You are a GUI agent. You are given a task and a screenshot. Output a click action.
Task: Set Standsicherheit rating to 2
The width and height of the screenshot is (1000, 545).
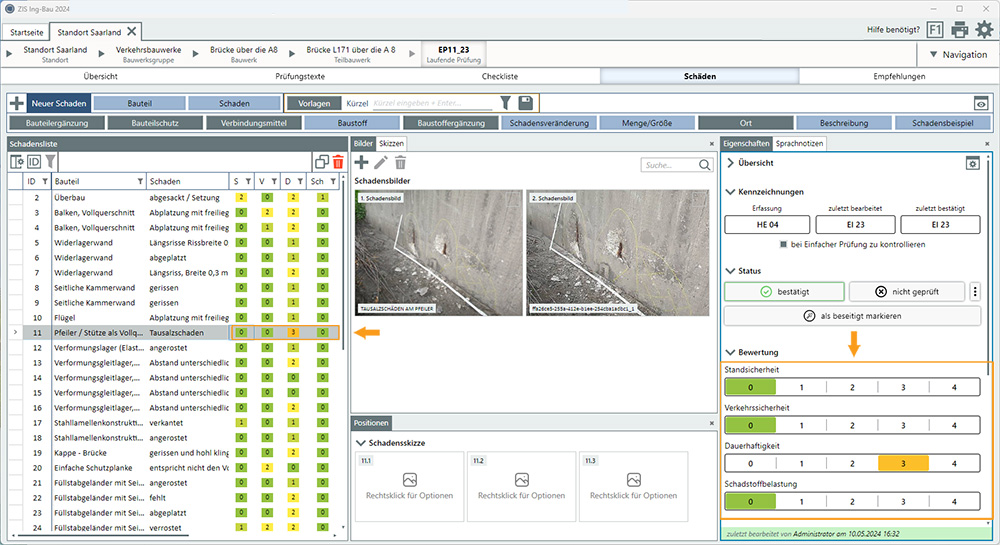[852, 387]
